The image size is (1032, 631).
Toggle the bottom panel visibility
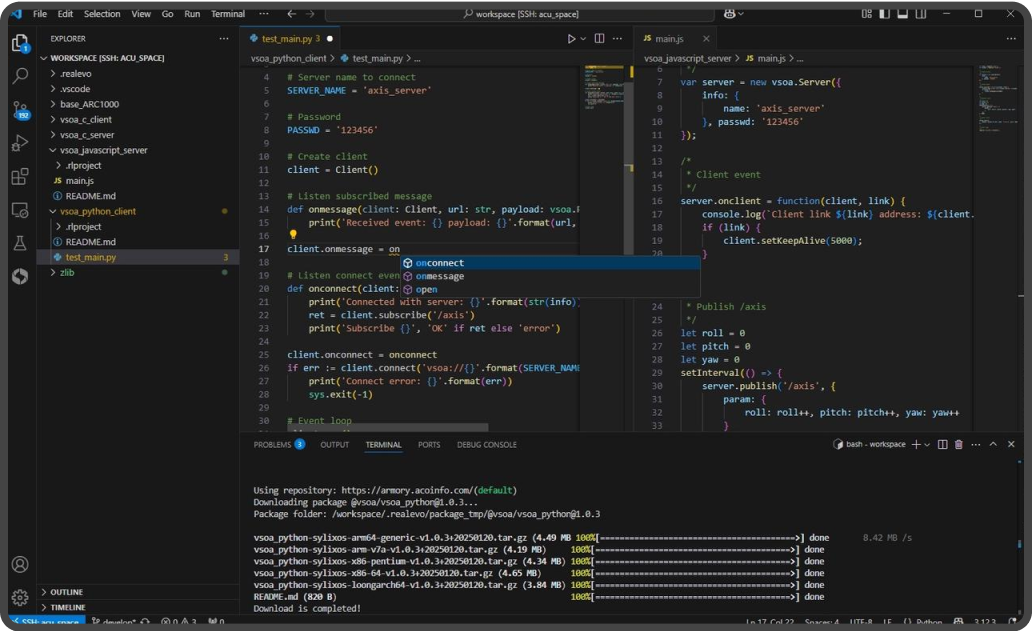(903, 14)
